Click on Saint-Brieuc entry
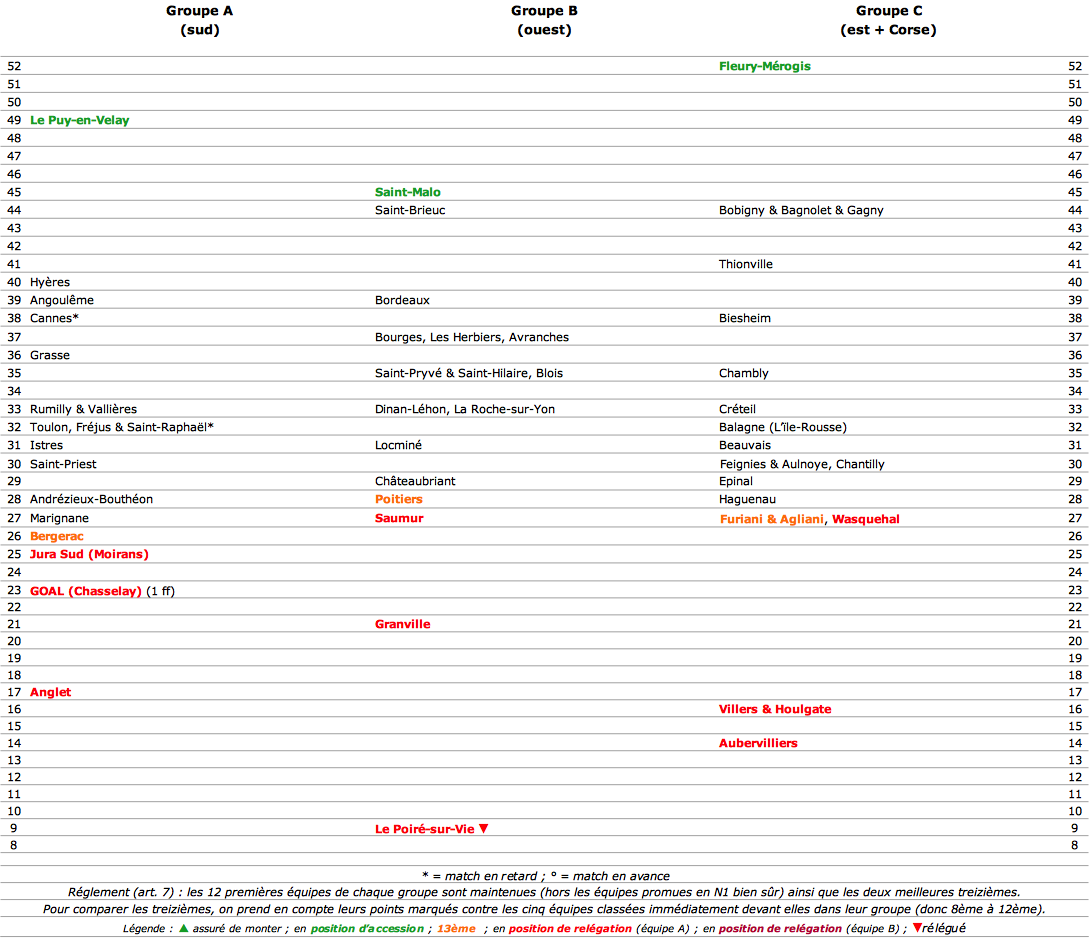 pos(410,210)
